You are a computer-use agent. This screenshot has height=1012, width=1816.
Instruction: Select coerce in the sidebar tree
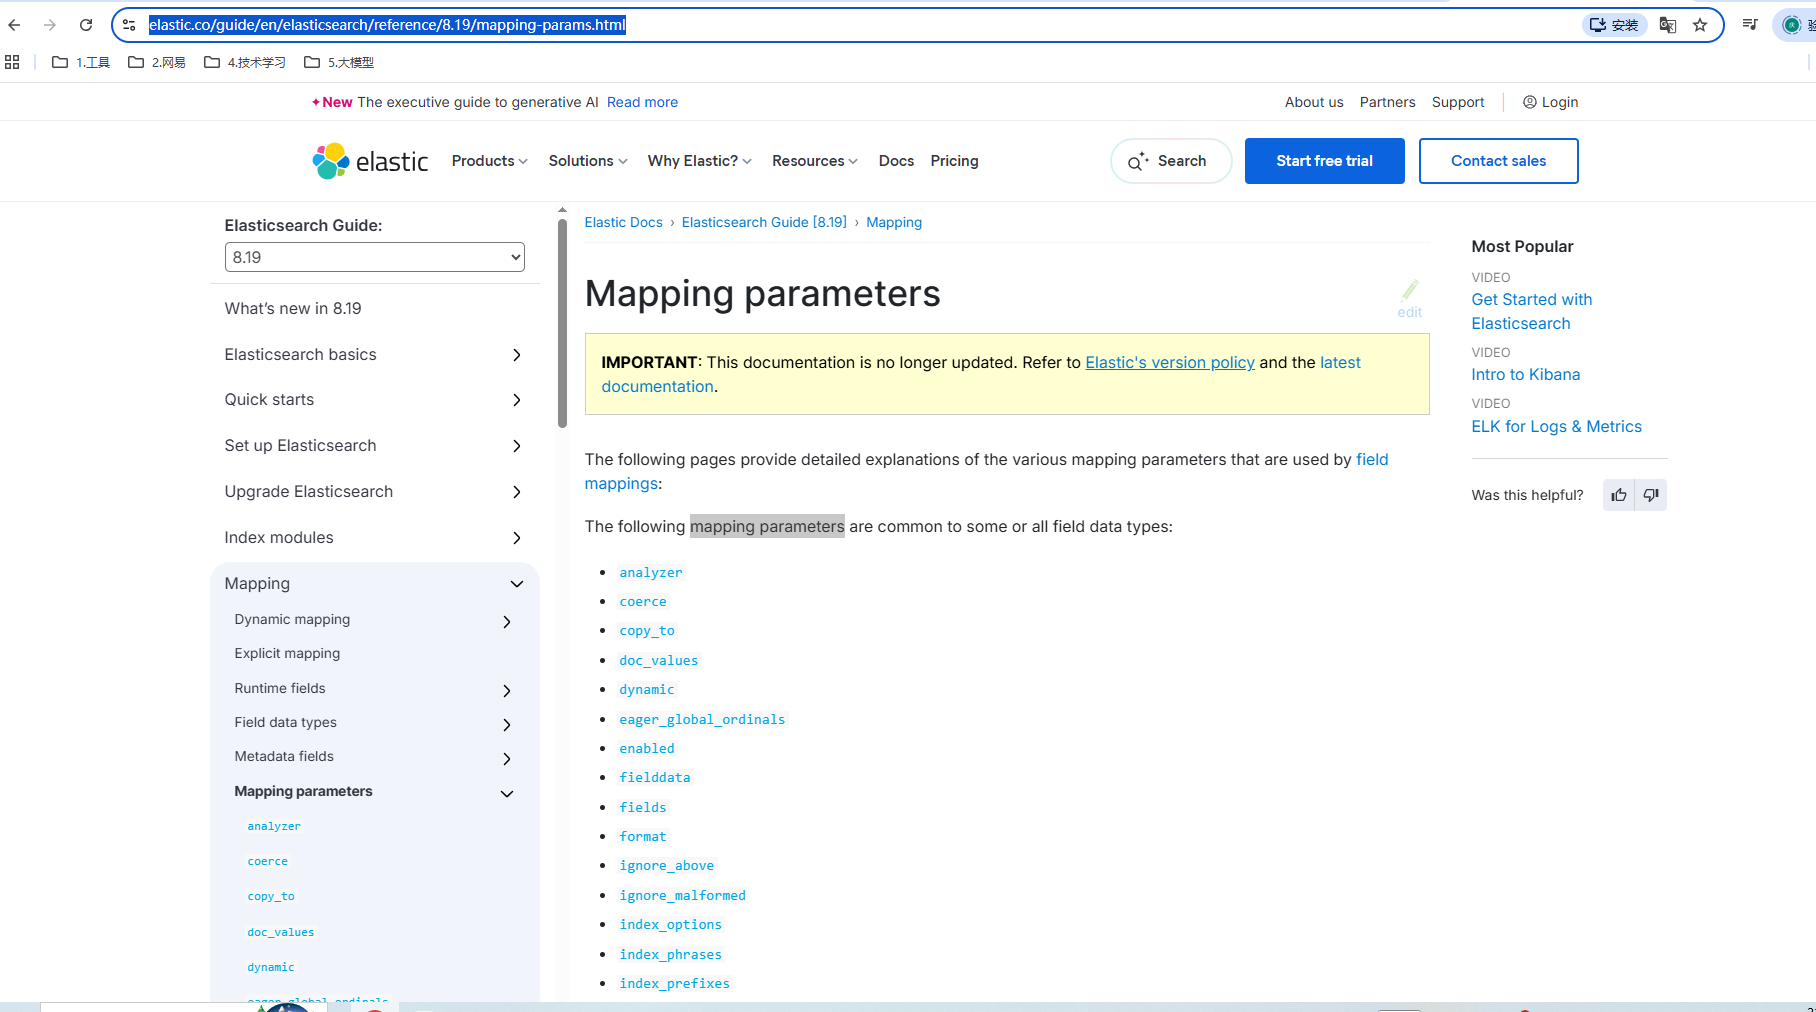coord(267,861)
